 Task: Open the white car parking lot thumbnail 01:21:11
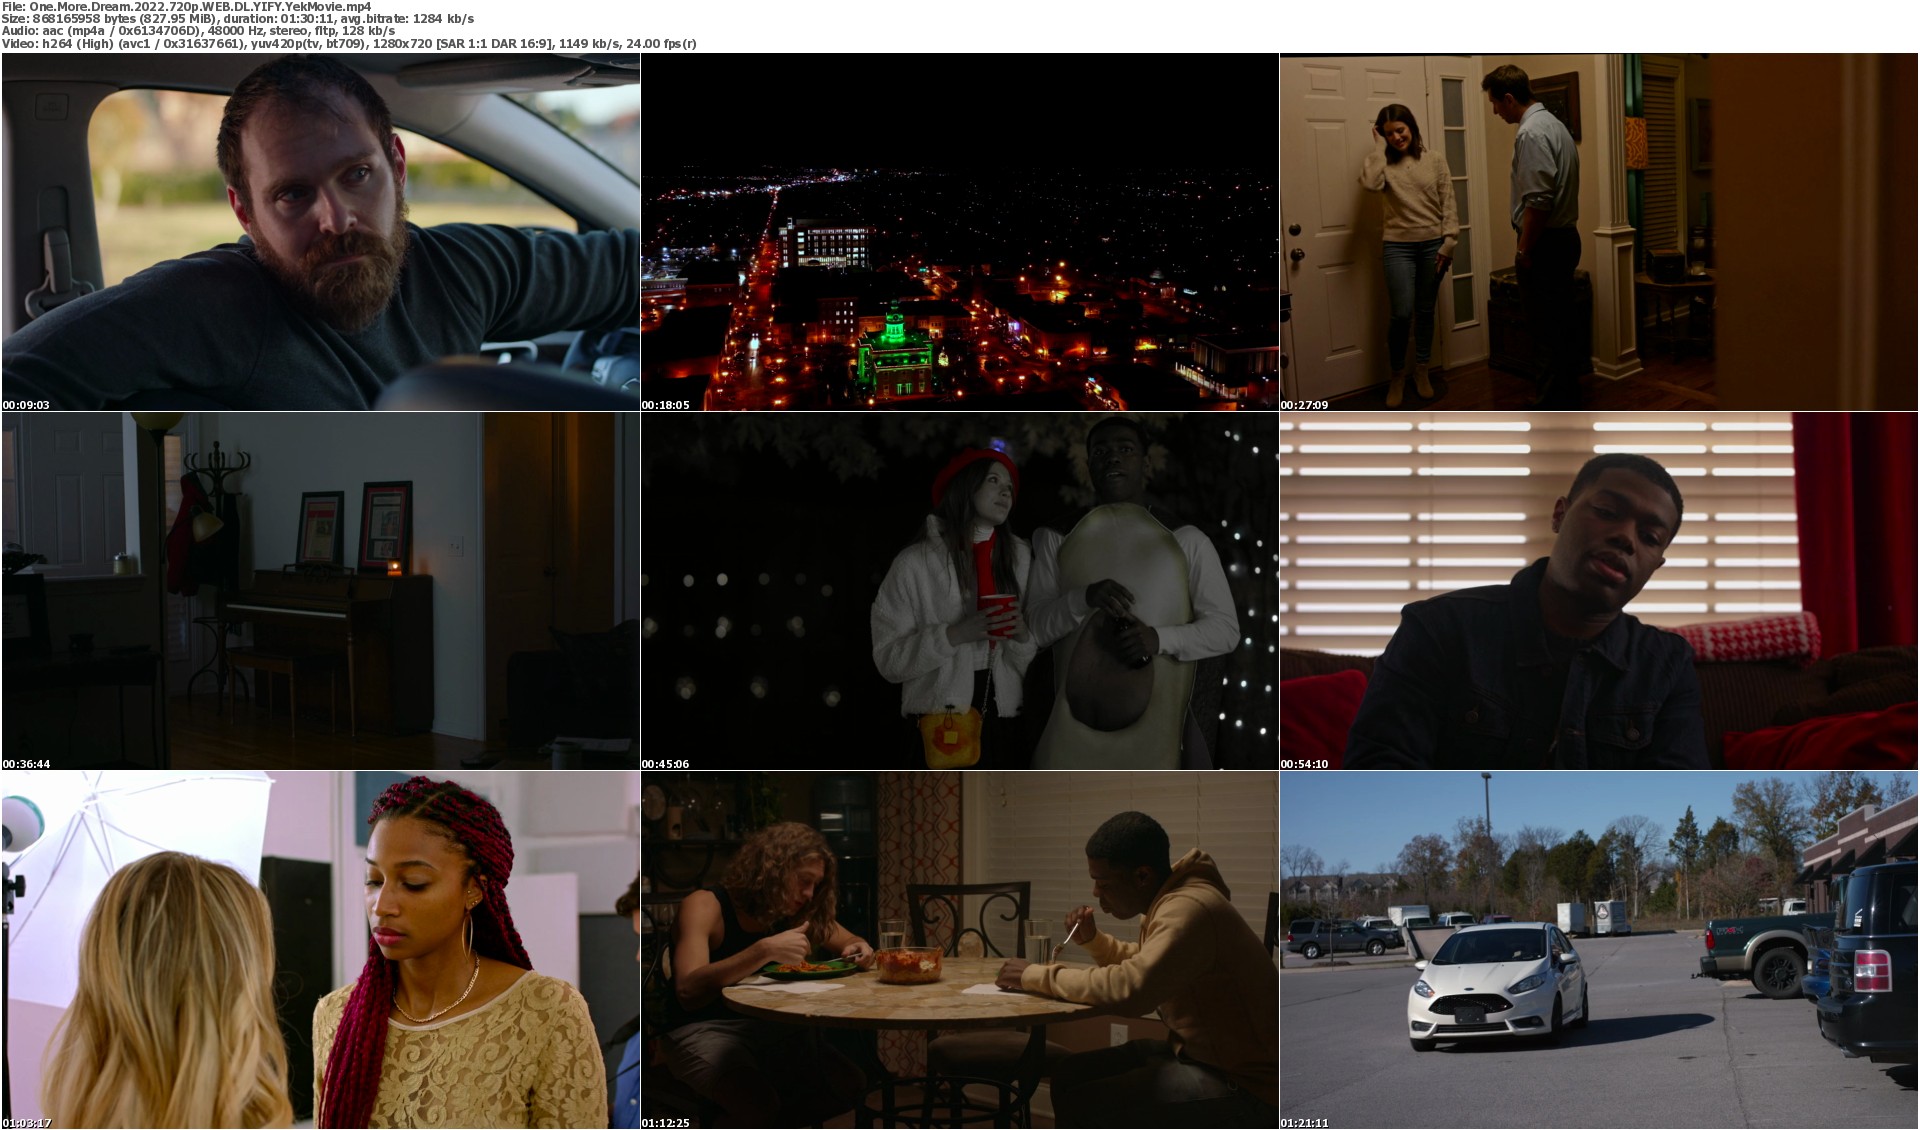tap(1599, 950)
